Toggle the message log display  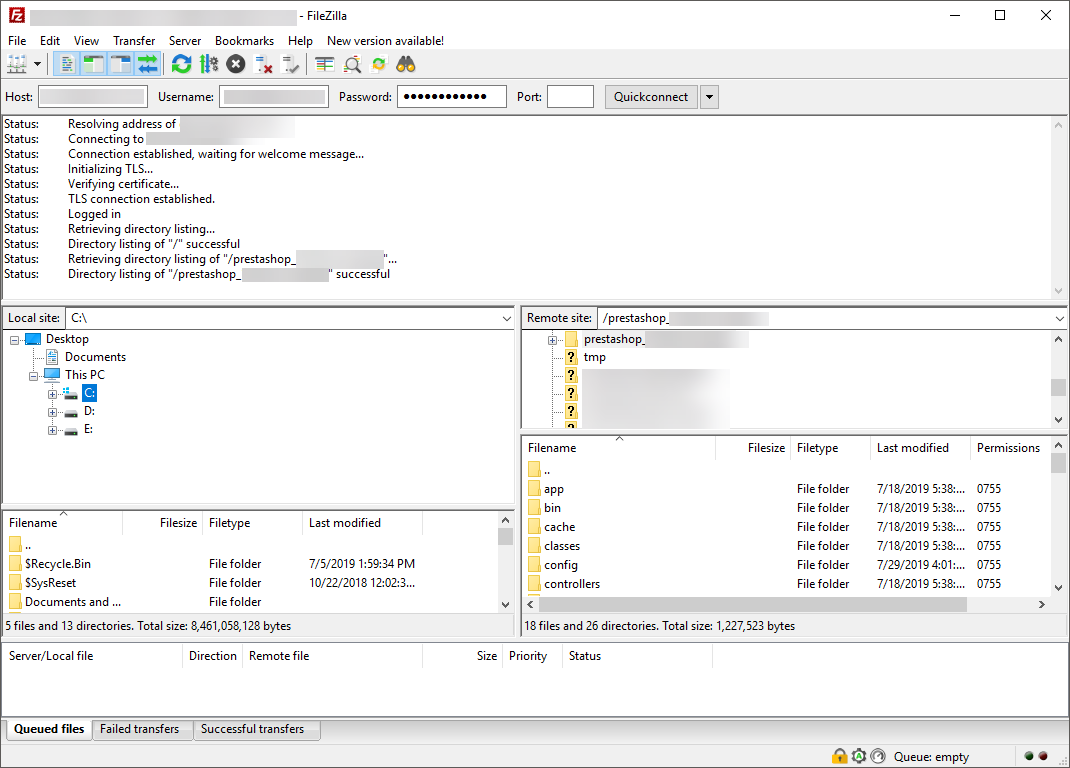point(67,64)
